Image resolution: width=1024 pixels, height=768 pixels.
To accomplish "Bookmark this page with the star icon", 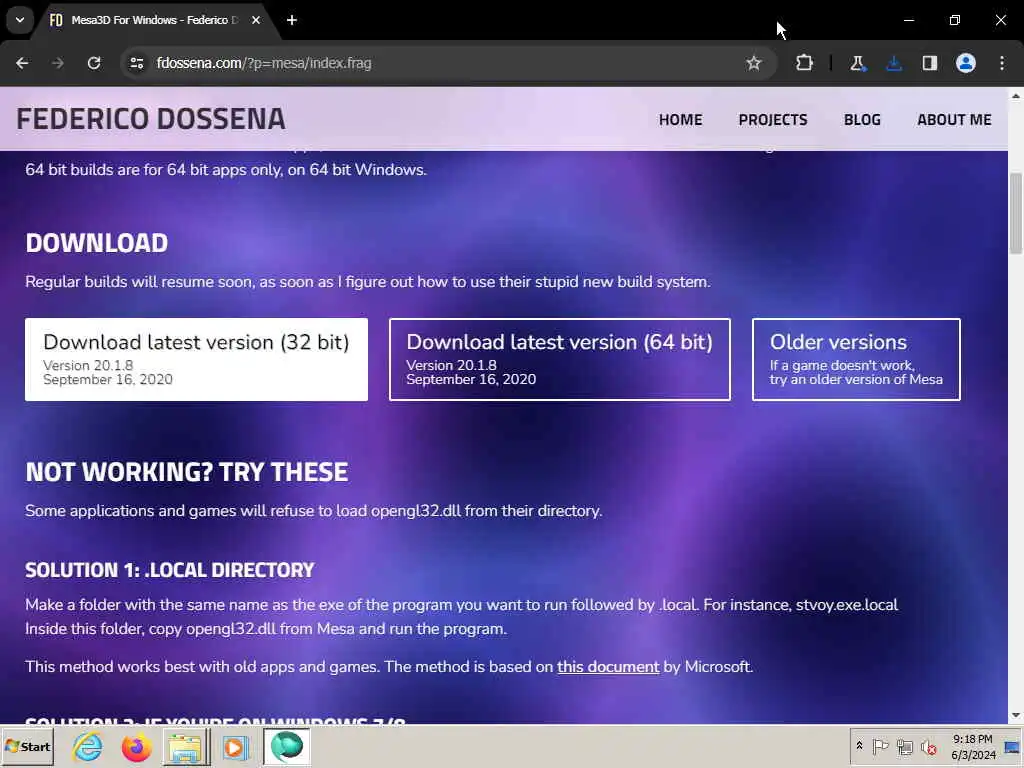I will [754, 63].
